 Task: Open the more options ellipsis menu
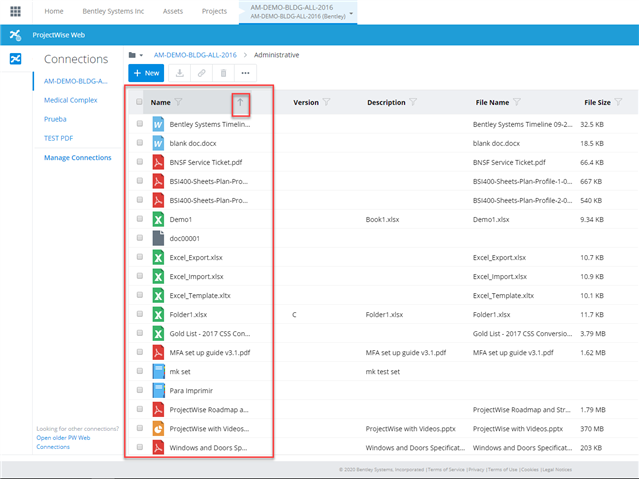click(x=245, y=73)
